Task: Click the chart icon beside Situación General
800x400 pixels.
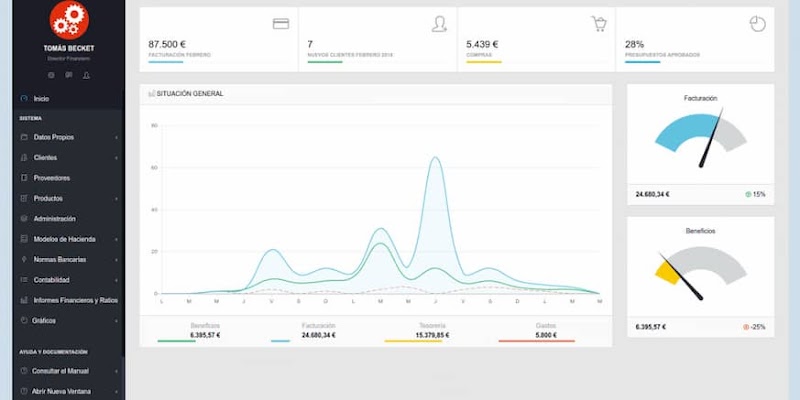Action: (151, 93)
